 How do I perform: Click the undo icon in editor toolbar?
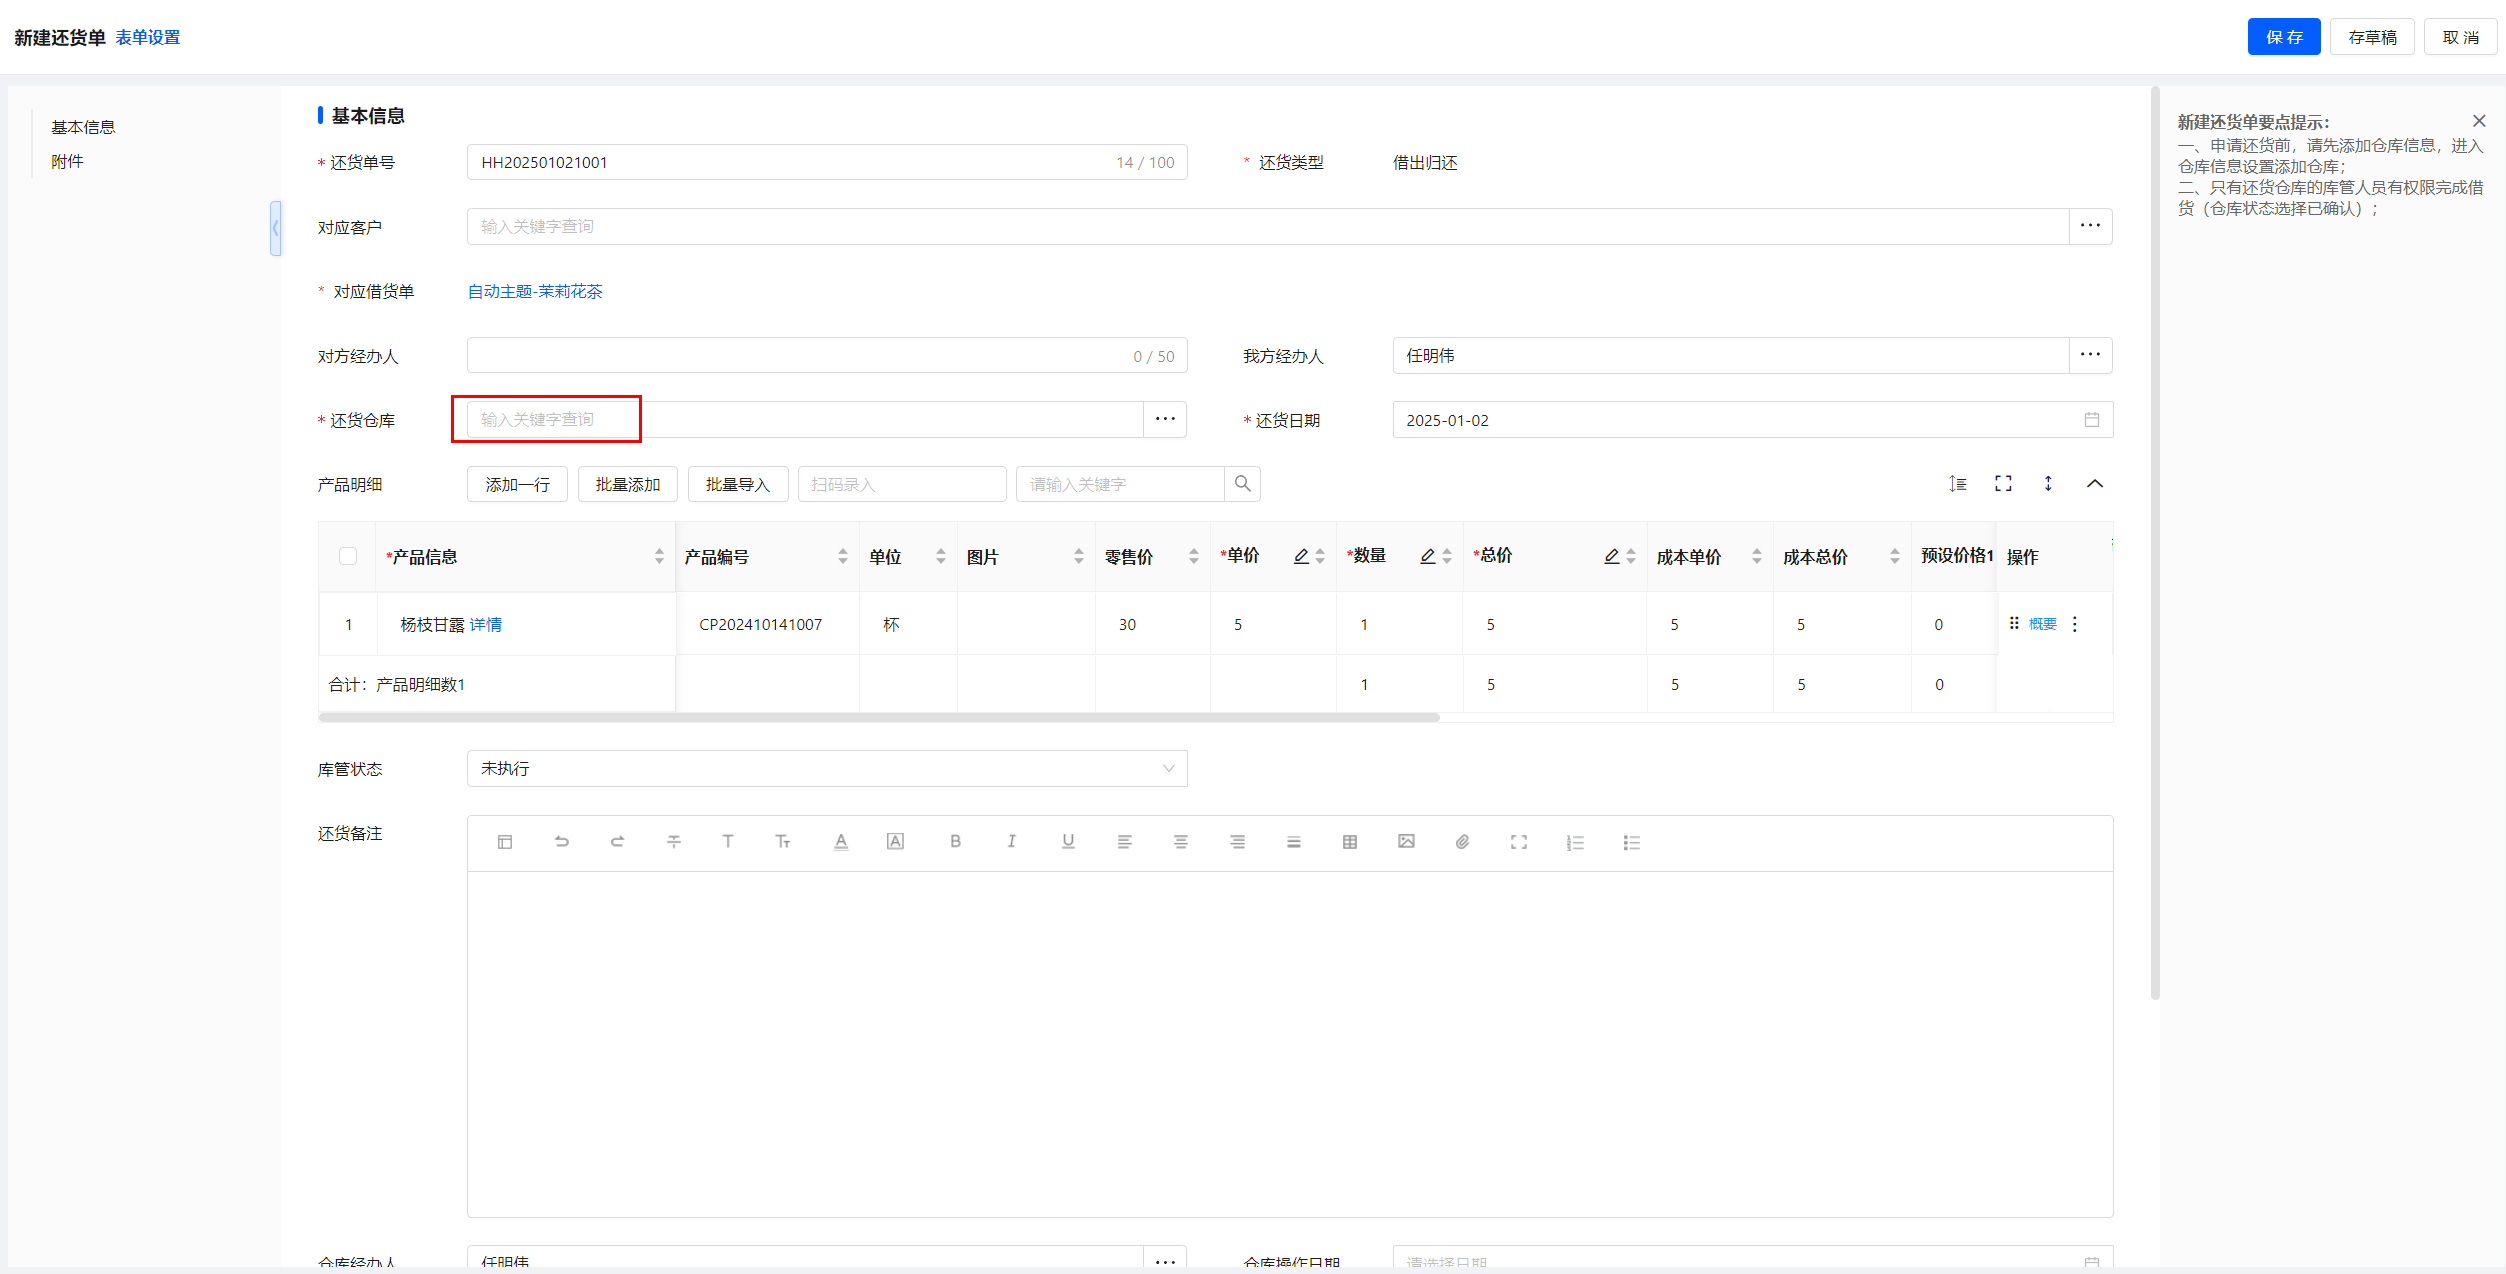pos(561,842)
